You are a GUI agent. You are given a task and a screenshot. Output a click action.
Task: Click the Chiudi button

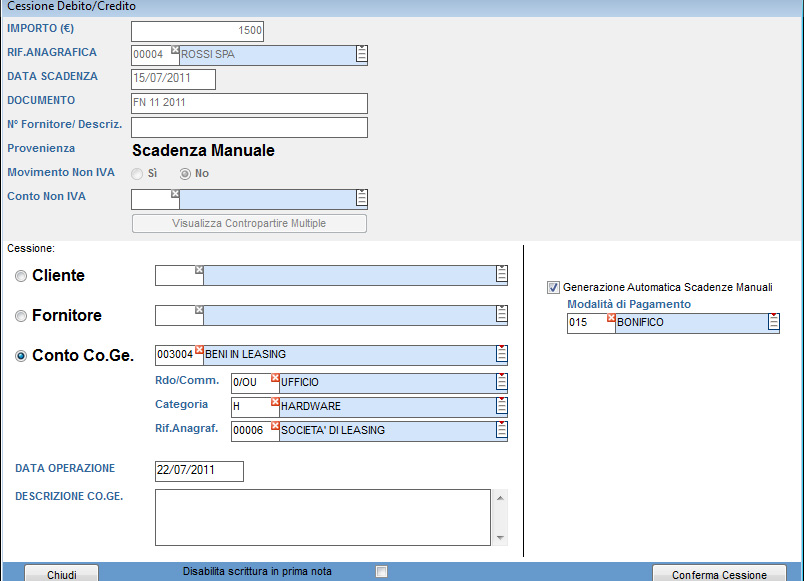(x=61, y=574)
